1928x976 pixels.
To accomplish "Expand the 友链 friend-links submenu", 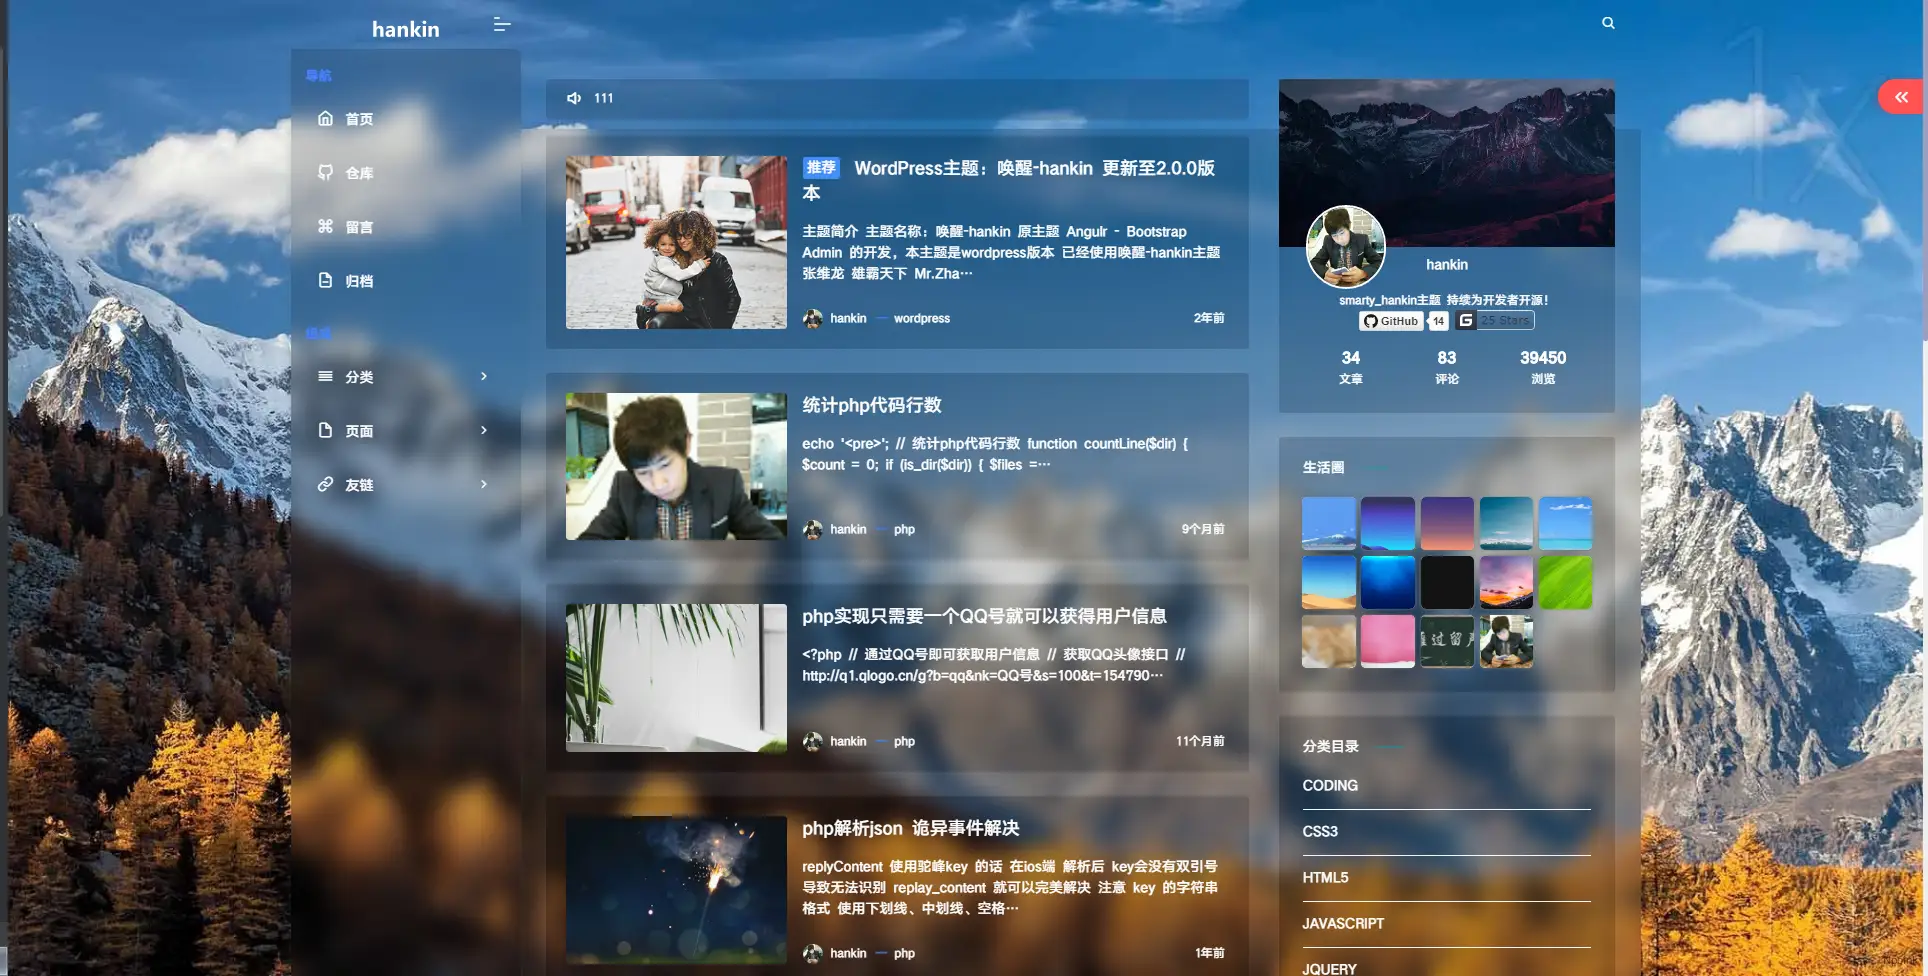I will pos(483,484).
